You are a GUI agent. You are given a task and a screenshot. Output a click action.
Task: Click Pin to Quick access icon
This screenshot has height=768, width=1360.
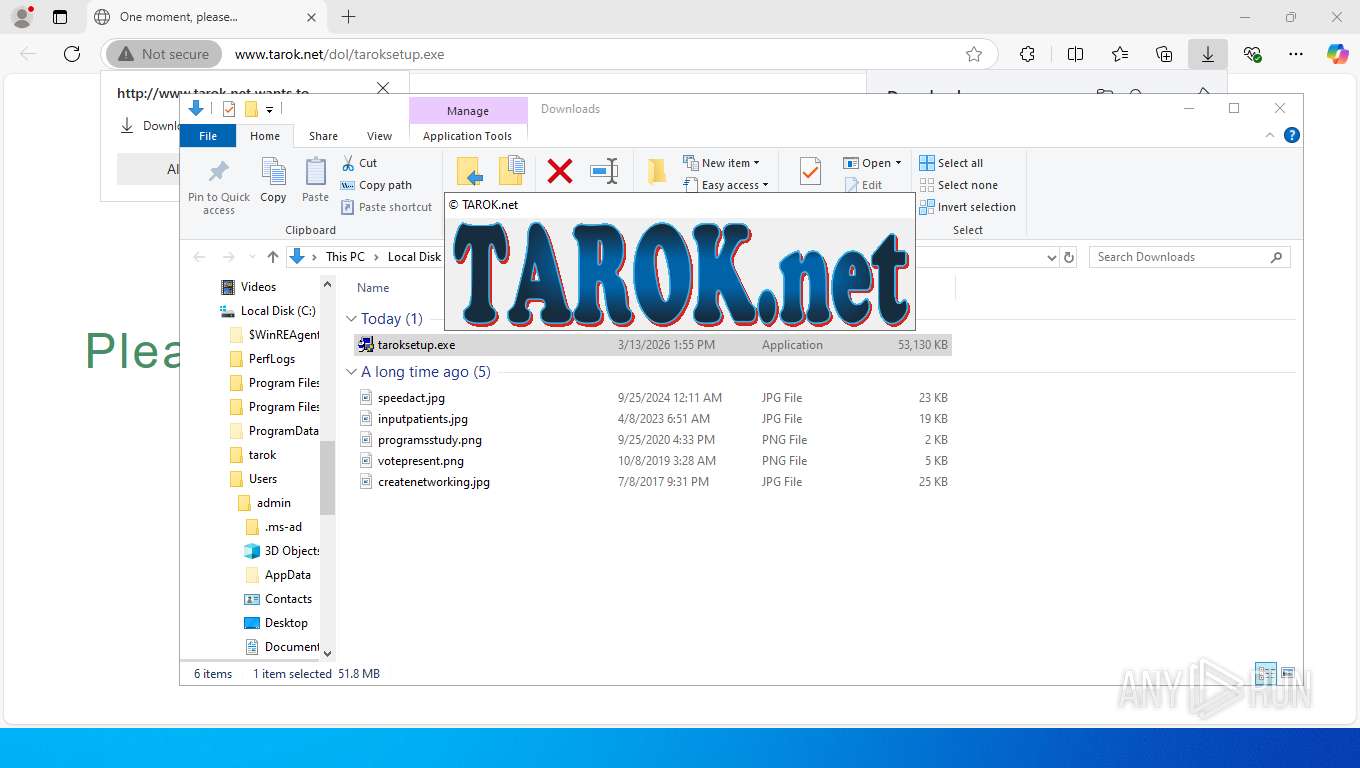(219, 172)
